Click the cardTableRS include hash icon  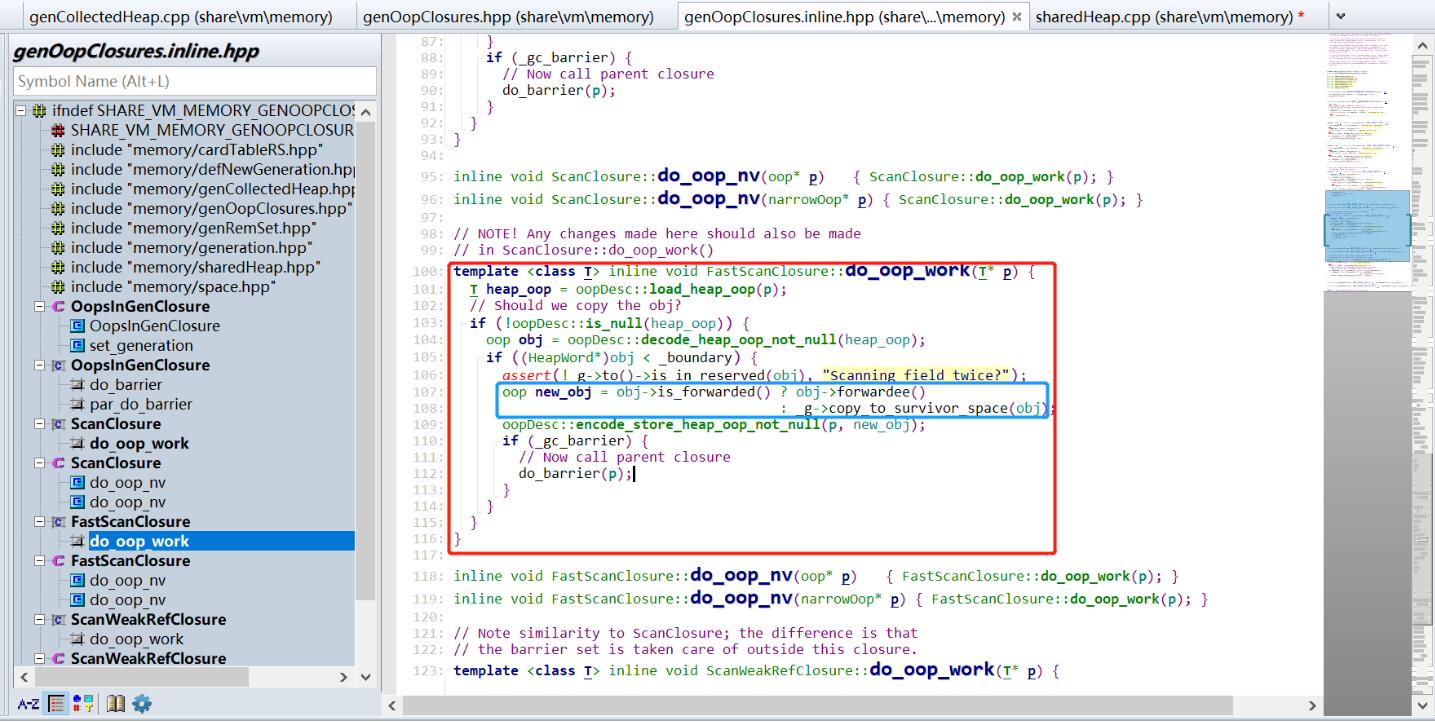coord(58,150)
